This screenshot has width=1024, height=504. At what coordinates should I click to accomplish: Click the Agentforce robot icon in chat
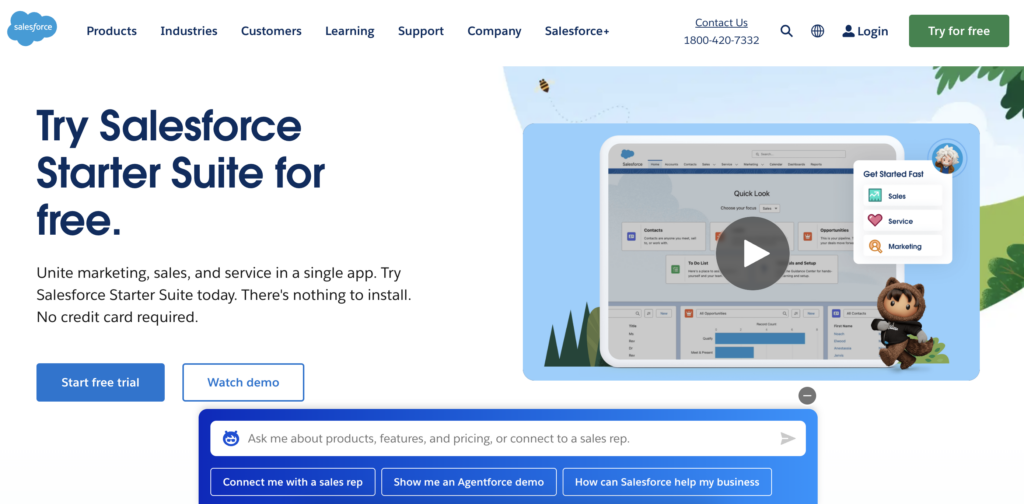[x=231, y=439]
